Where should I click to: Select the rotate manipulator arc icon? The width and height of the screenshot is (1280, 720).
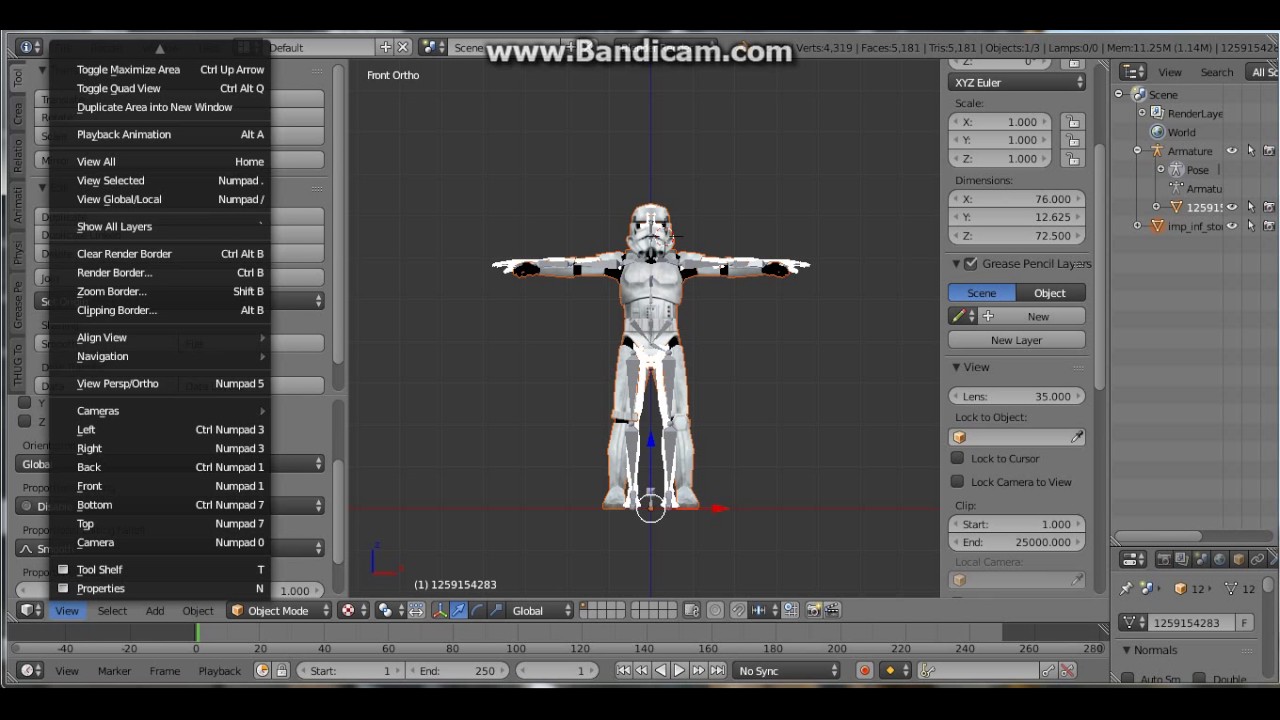[x=477, y=611]
